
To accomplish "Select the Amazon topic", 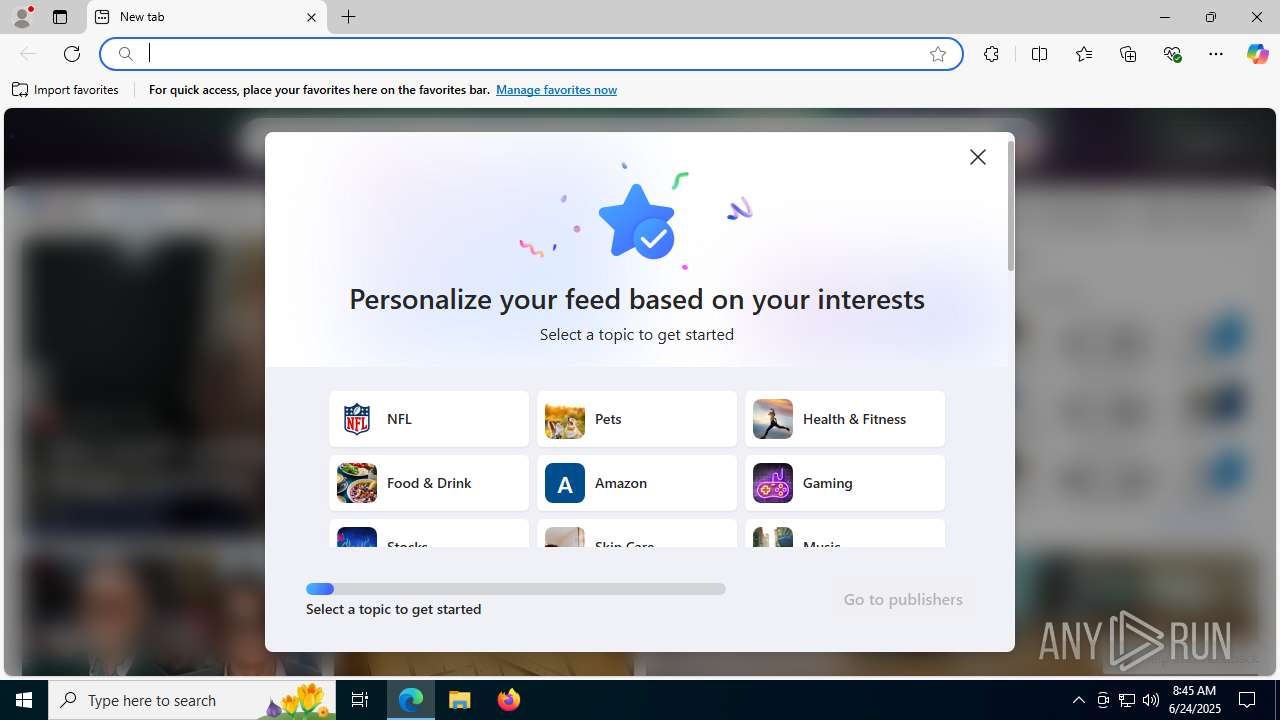I will click(637, 483).
